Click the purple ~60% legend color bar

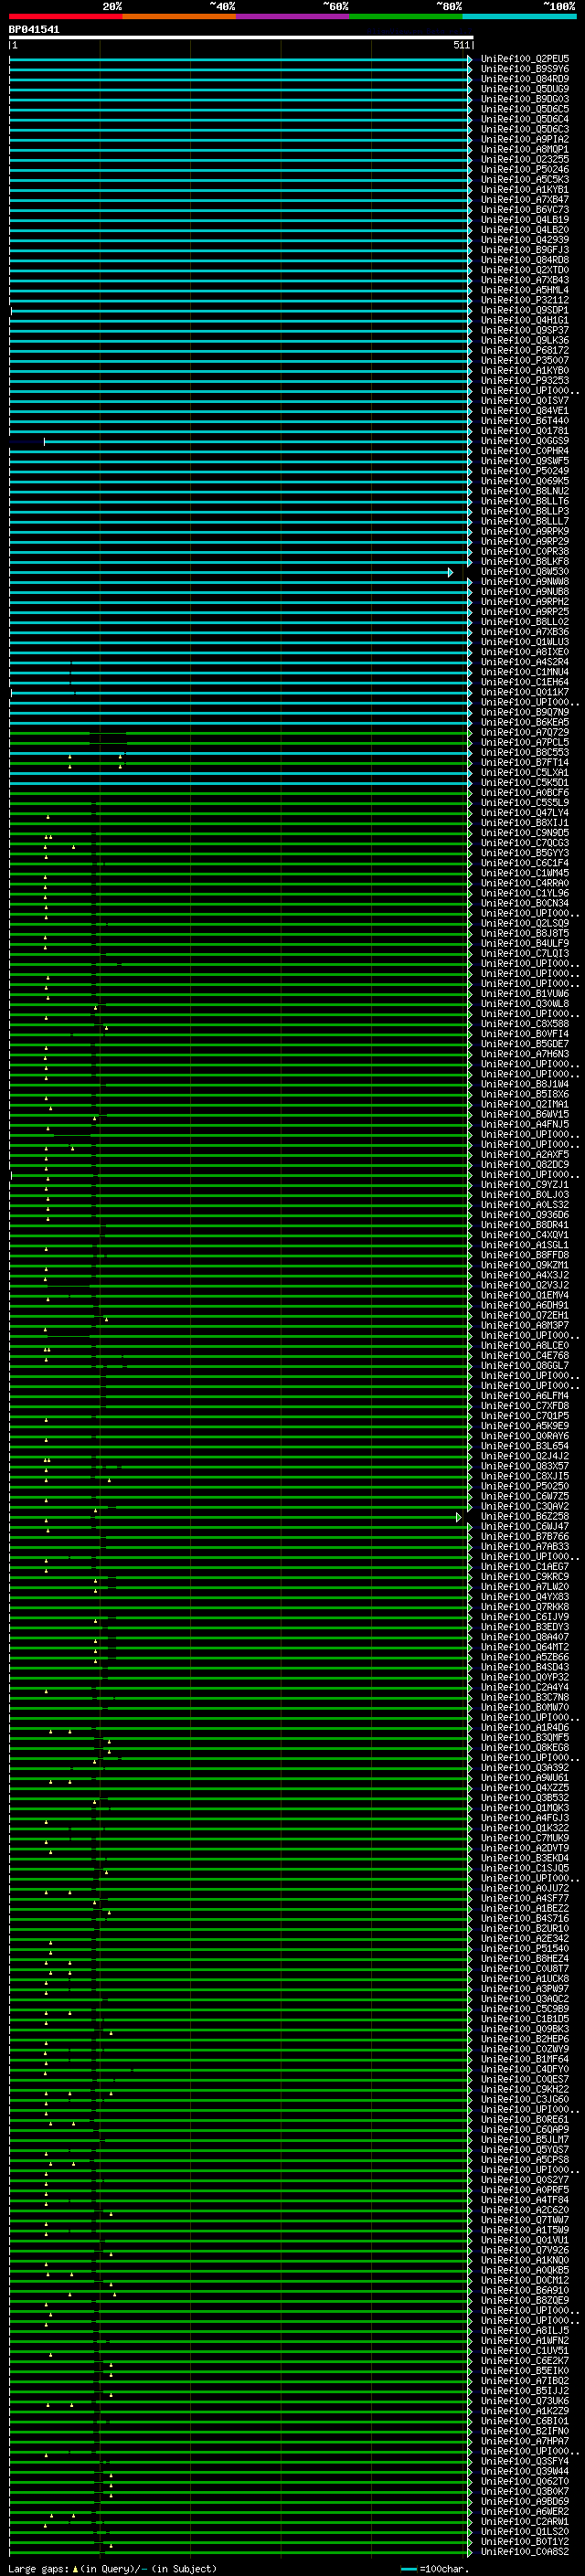[x=293, y=16]
